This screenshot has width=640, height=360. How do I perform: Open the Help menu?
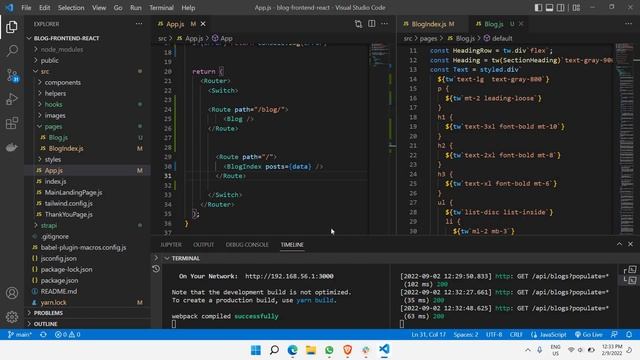click(x=188, y=7)
